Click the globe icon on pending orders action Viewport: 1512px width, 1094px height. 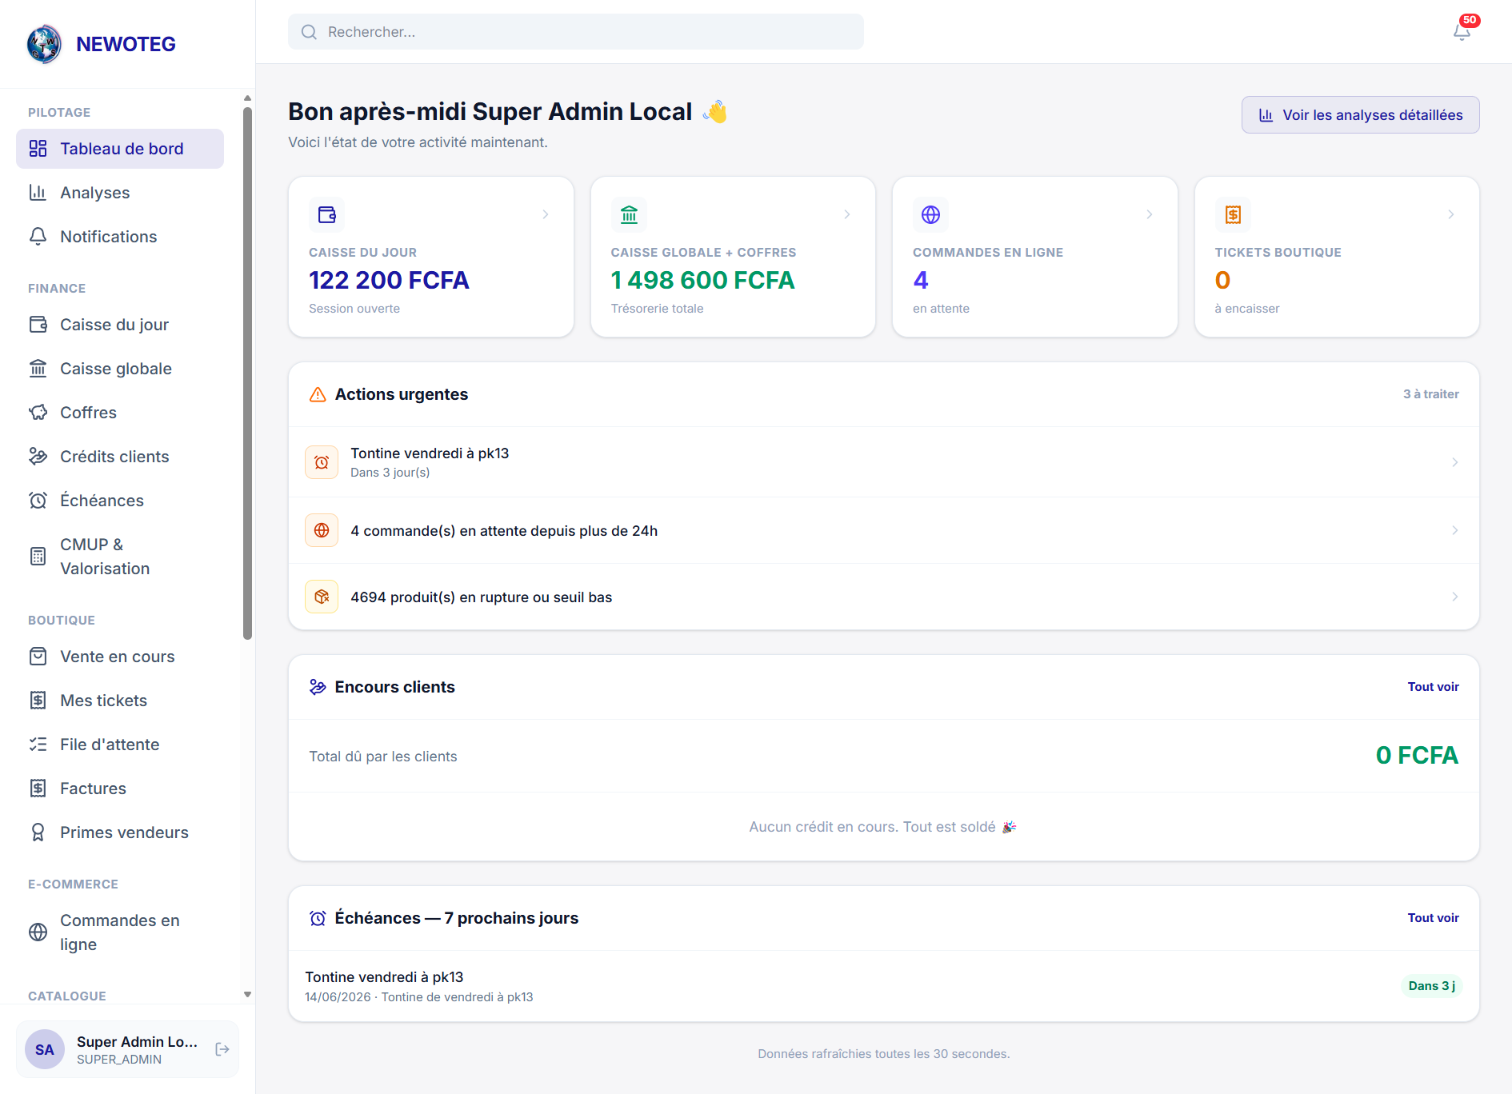(x=322, y=531)
